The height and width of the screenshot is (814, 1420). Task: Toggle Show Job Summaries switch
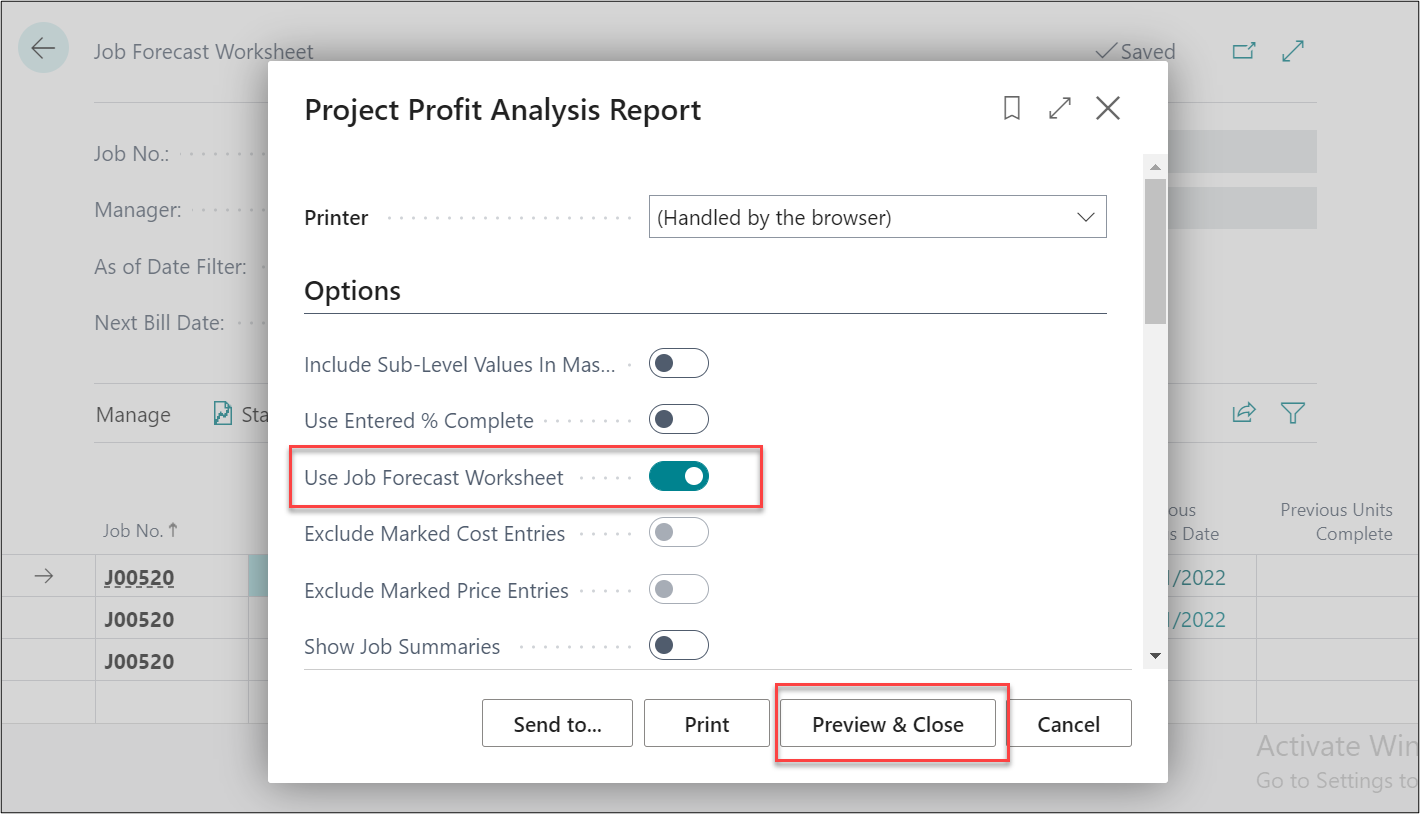coord(678,646)
